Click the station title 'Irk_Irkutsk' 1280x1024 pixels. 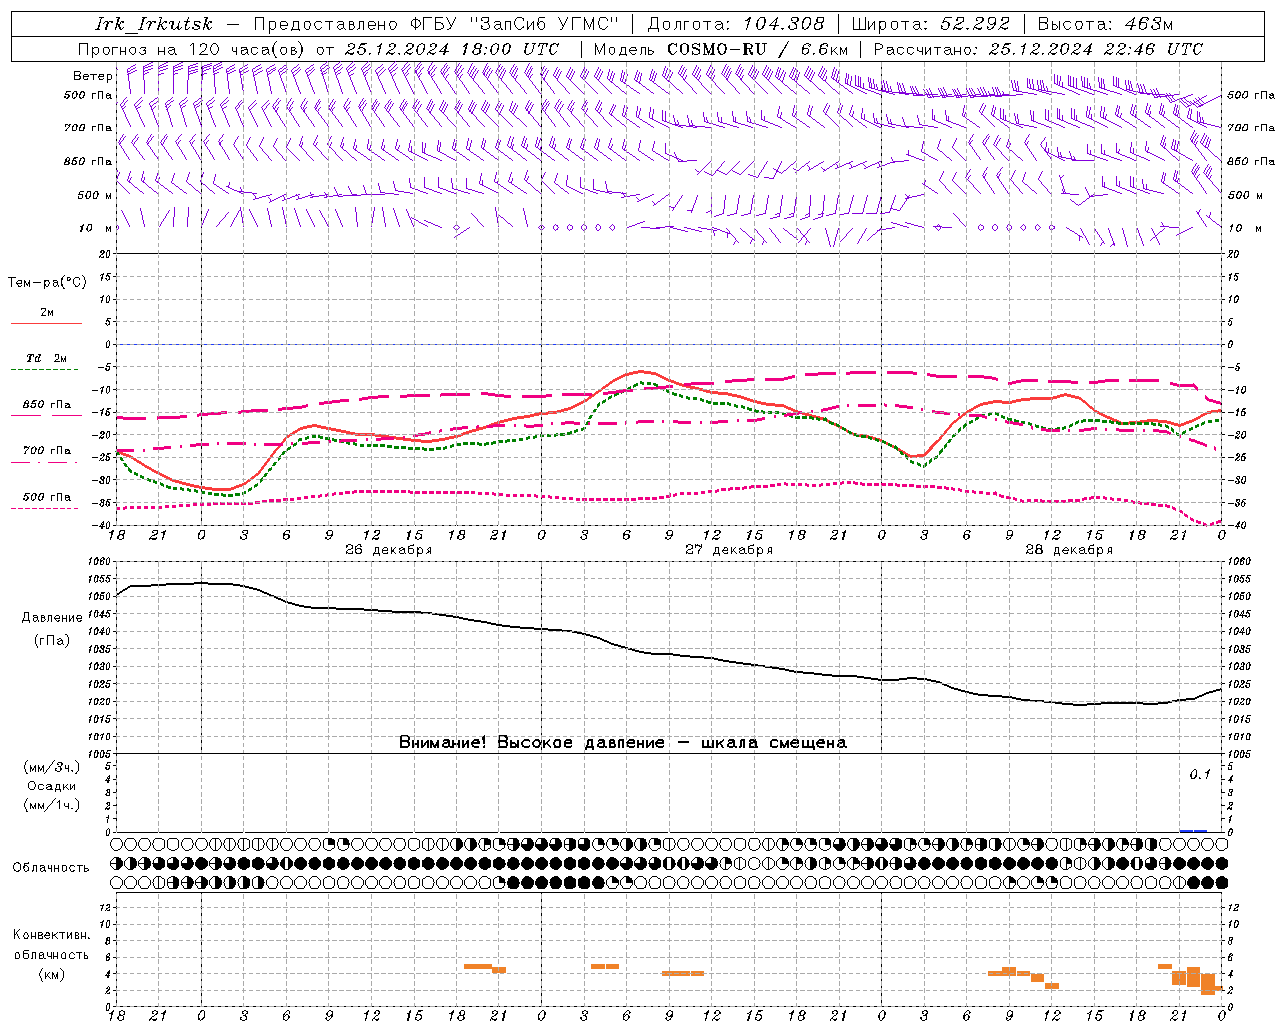[154, 24]
